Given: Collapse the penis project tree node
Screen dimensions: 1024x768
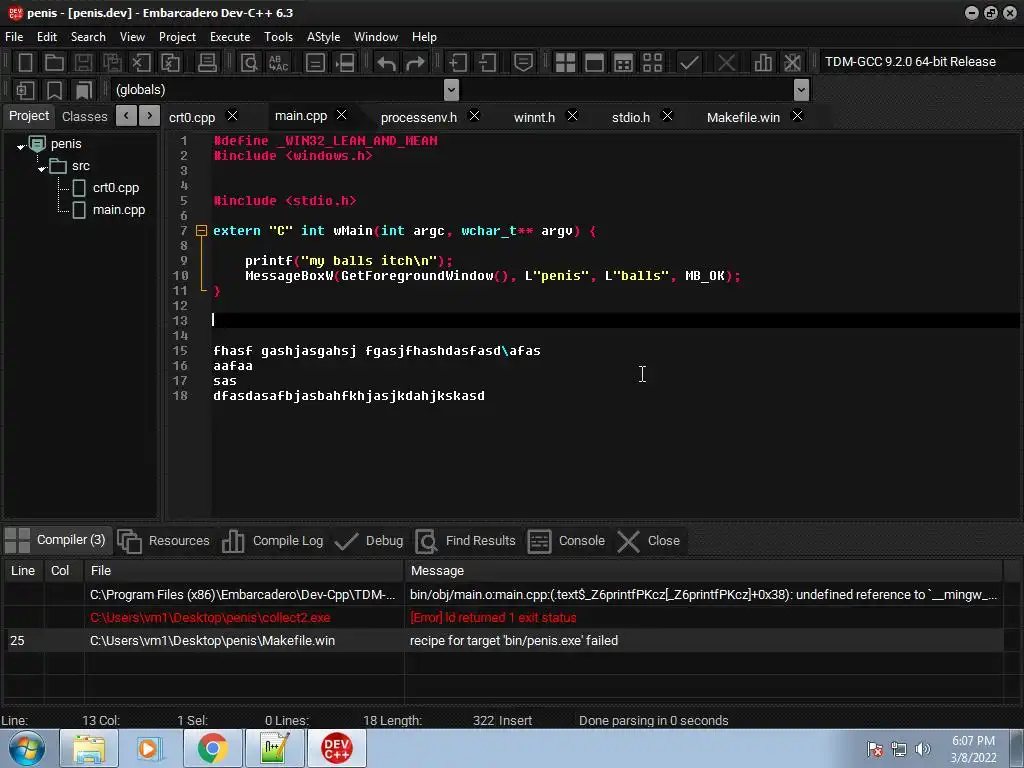Looking at the screenshot, I should point(21,146).
